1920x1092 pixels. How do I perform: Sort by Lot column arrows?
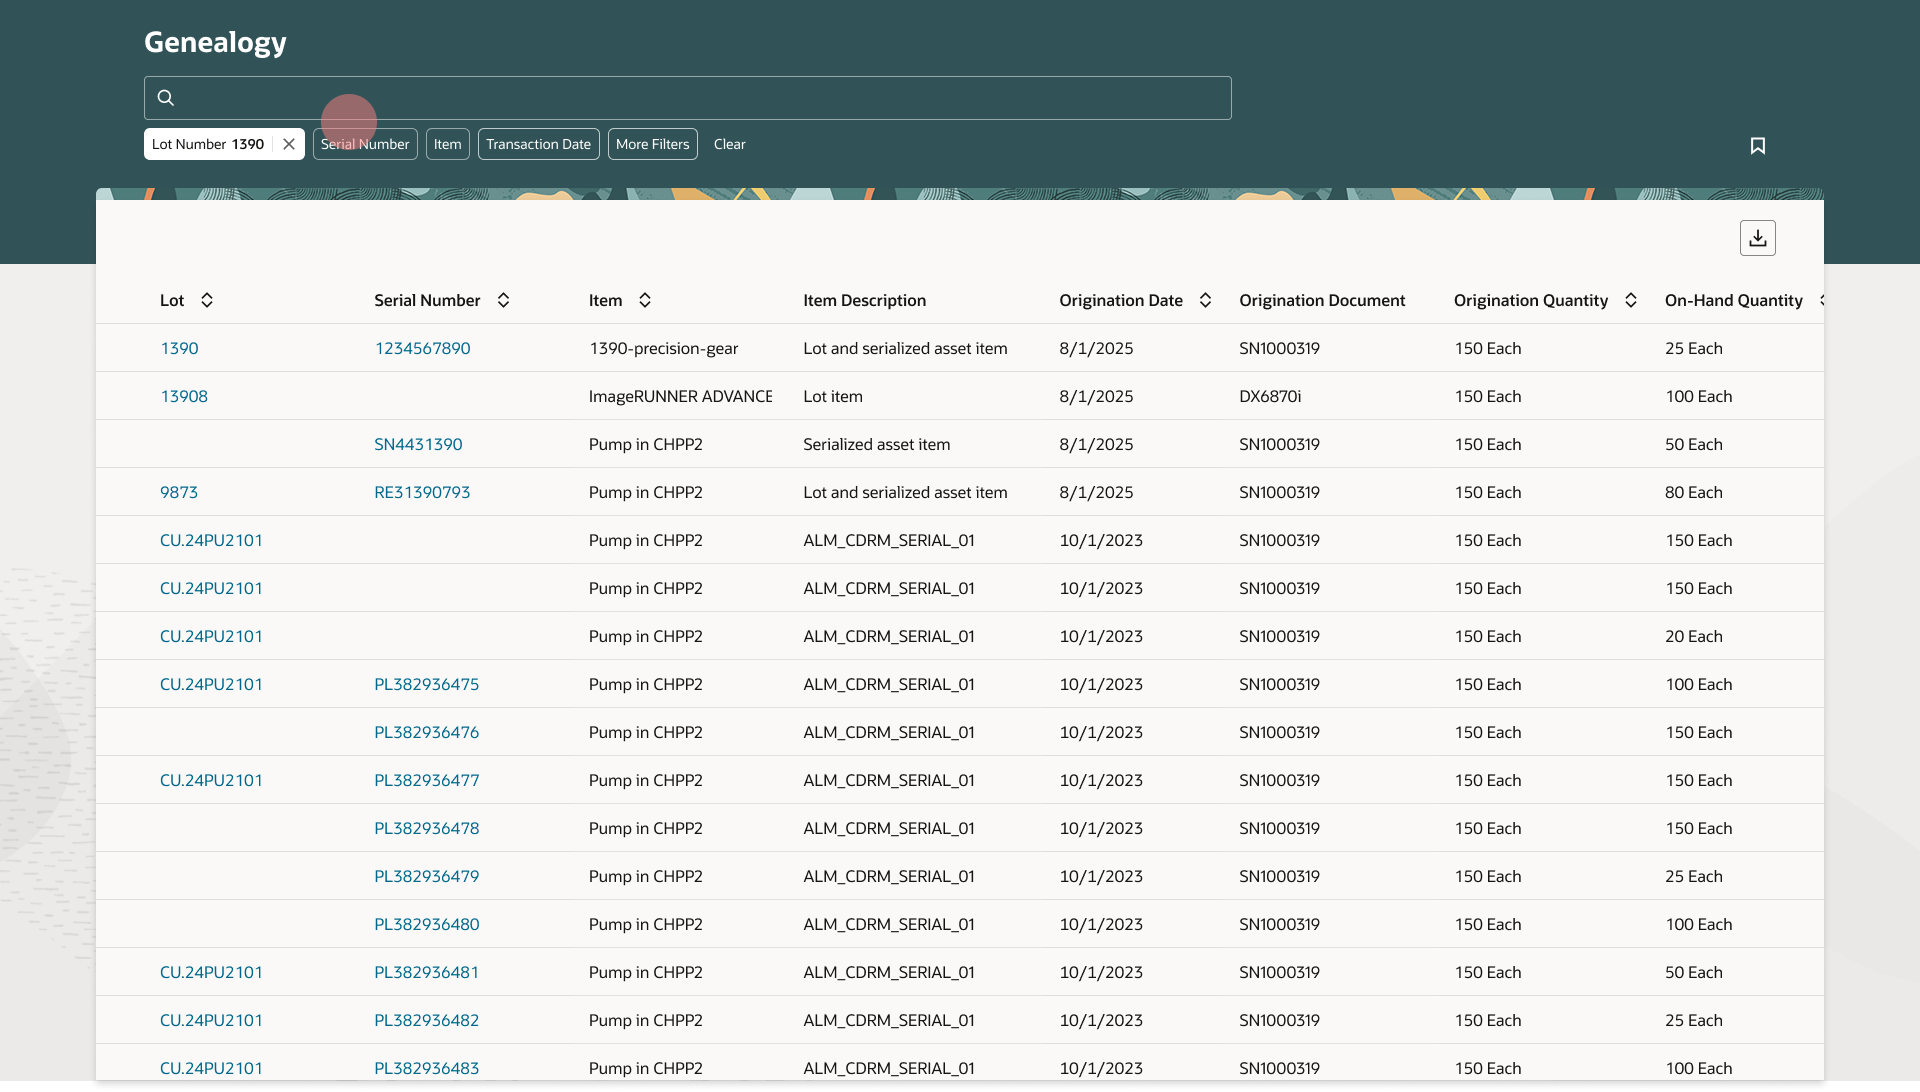pos(207,300)
